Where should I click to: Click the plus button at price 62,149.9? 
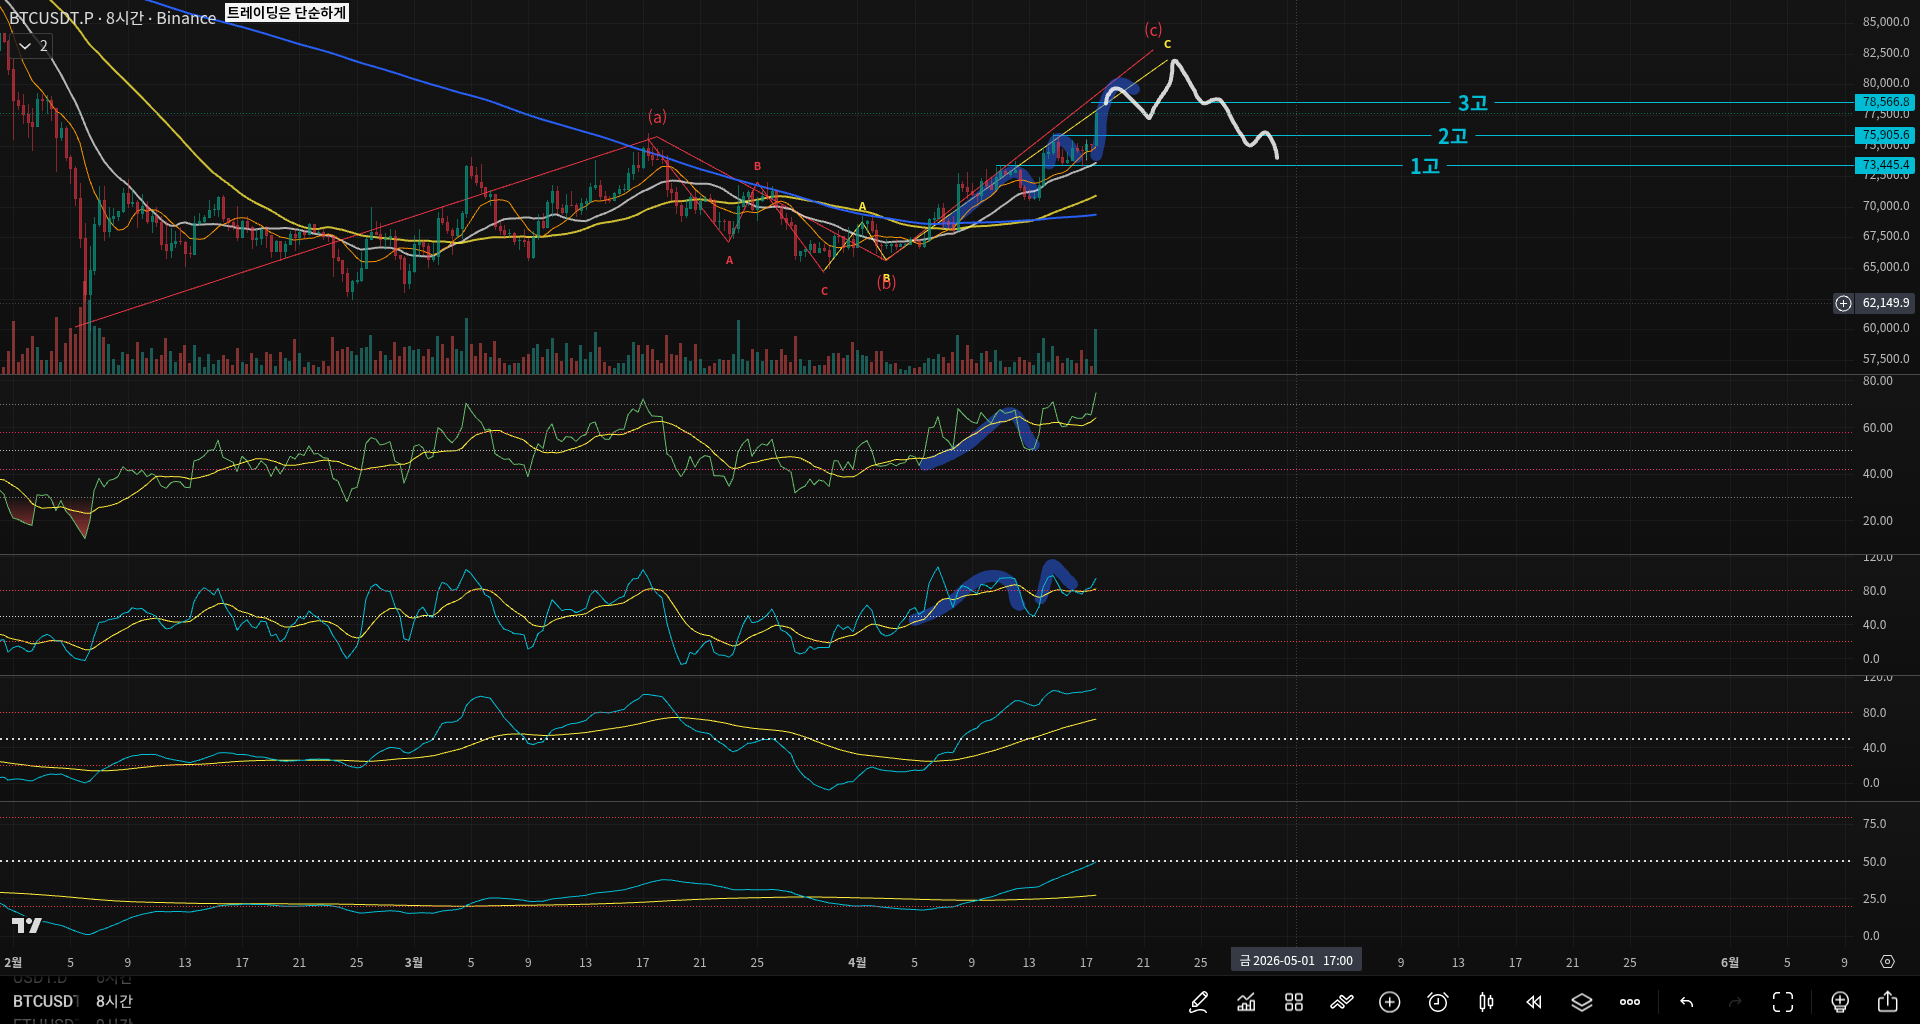point(1843,303)
